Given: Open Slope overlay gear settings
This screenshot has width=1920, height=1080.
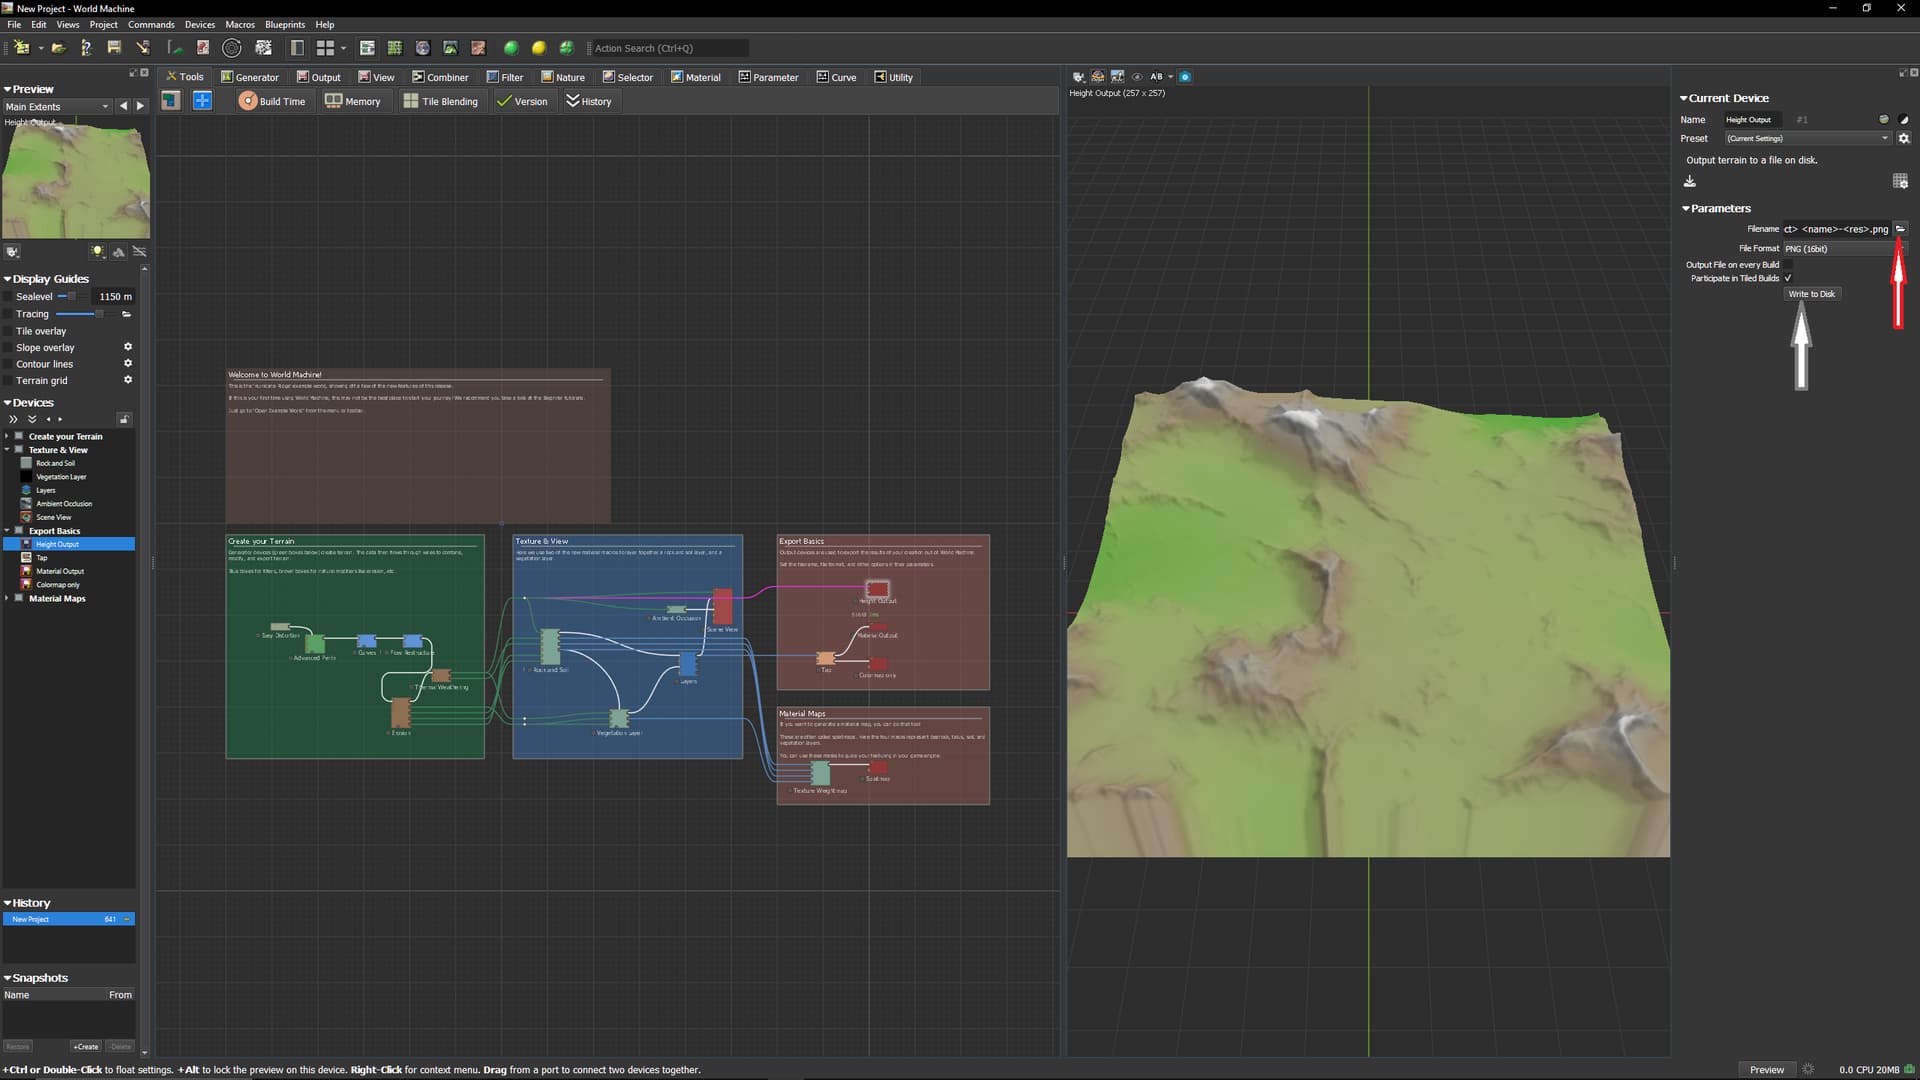Looking at the screenshot, I should pos(128,347).
